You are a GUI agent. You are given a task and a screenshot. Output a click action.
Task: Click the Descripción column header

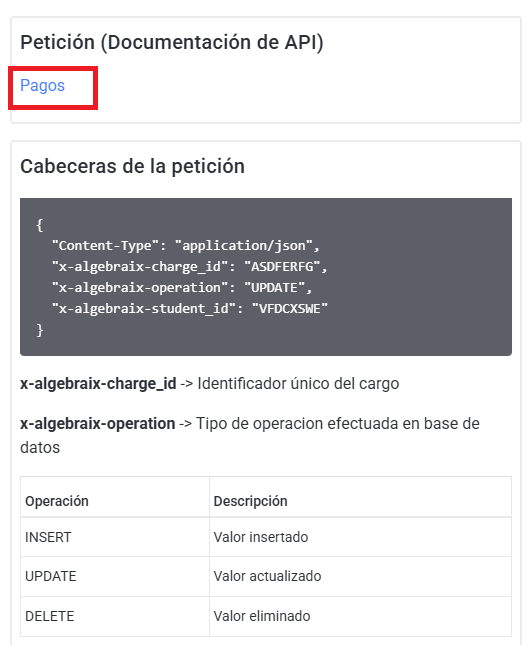tap(360, 501)
